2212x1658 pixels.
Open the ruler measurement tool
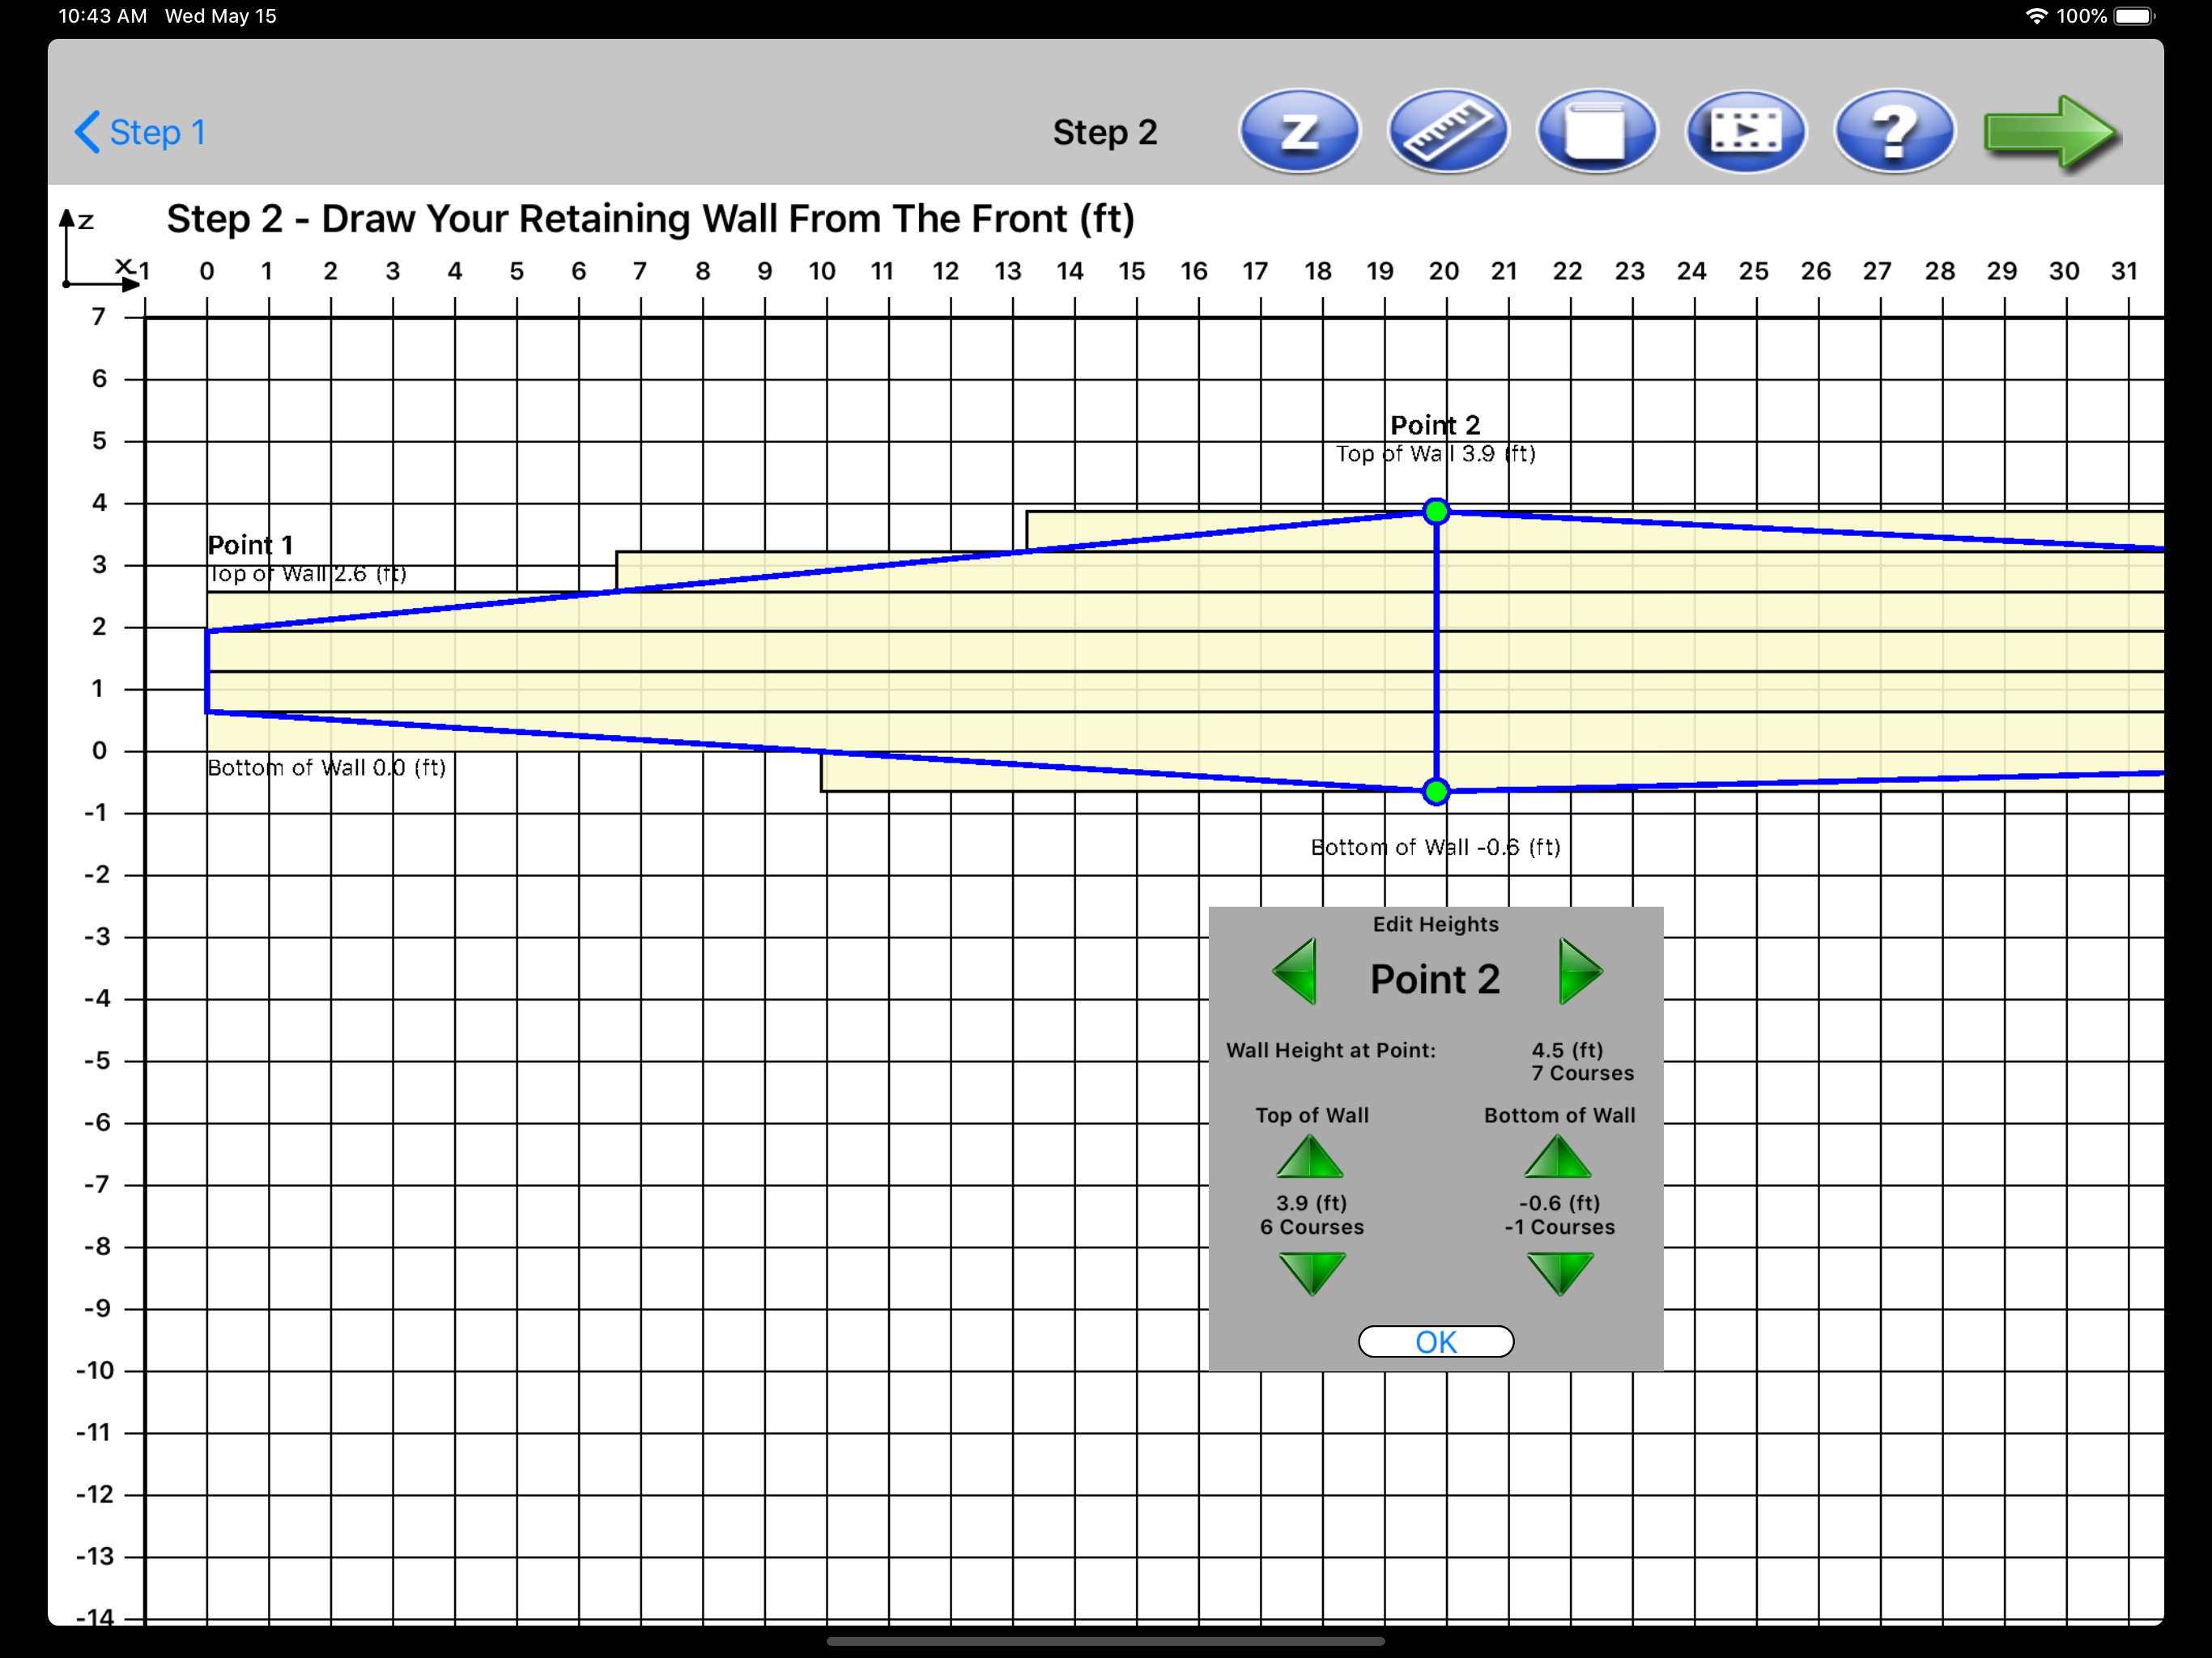[x=1448, y=131]
